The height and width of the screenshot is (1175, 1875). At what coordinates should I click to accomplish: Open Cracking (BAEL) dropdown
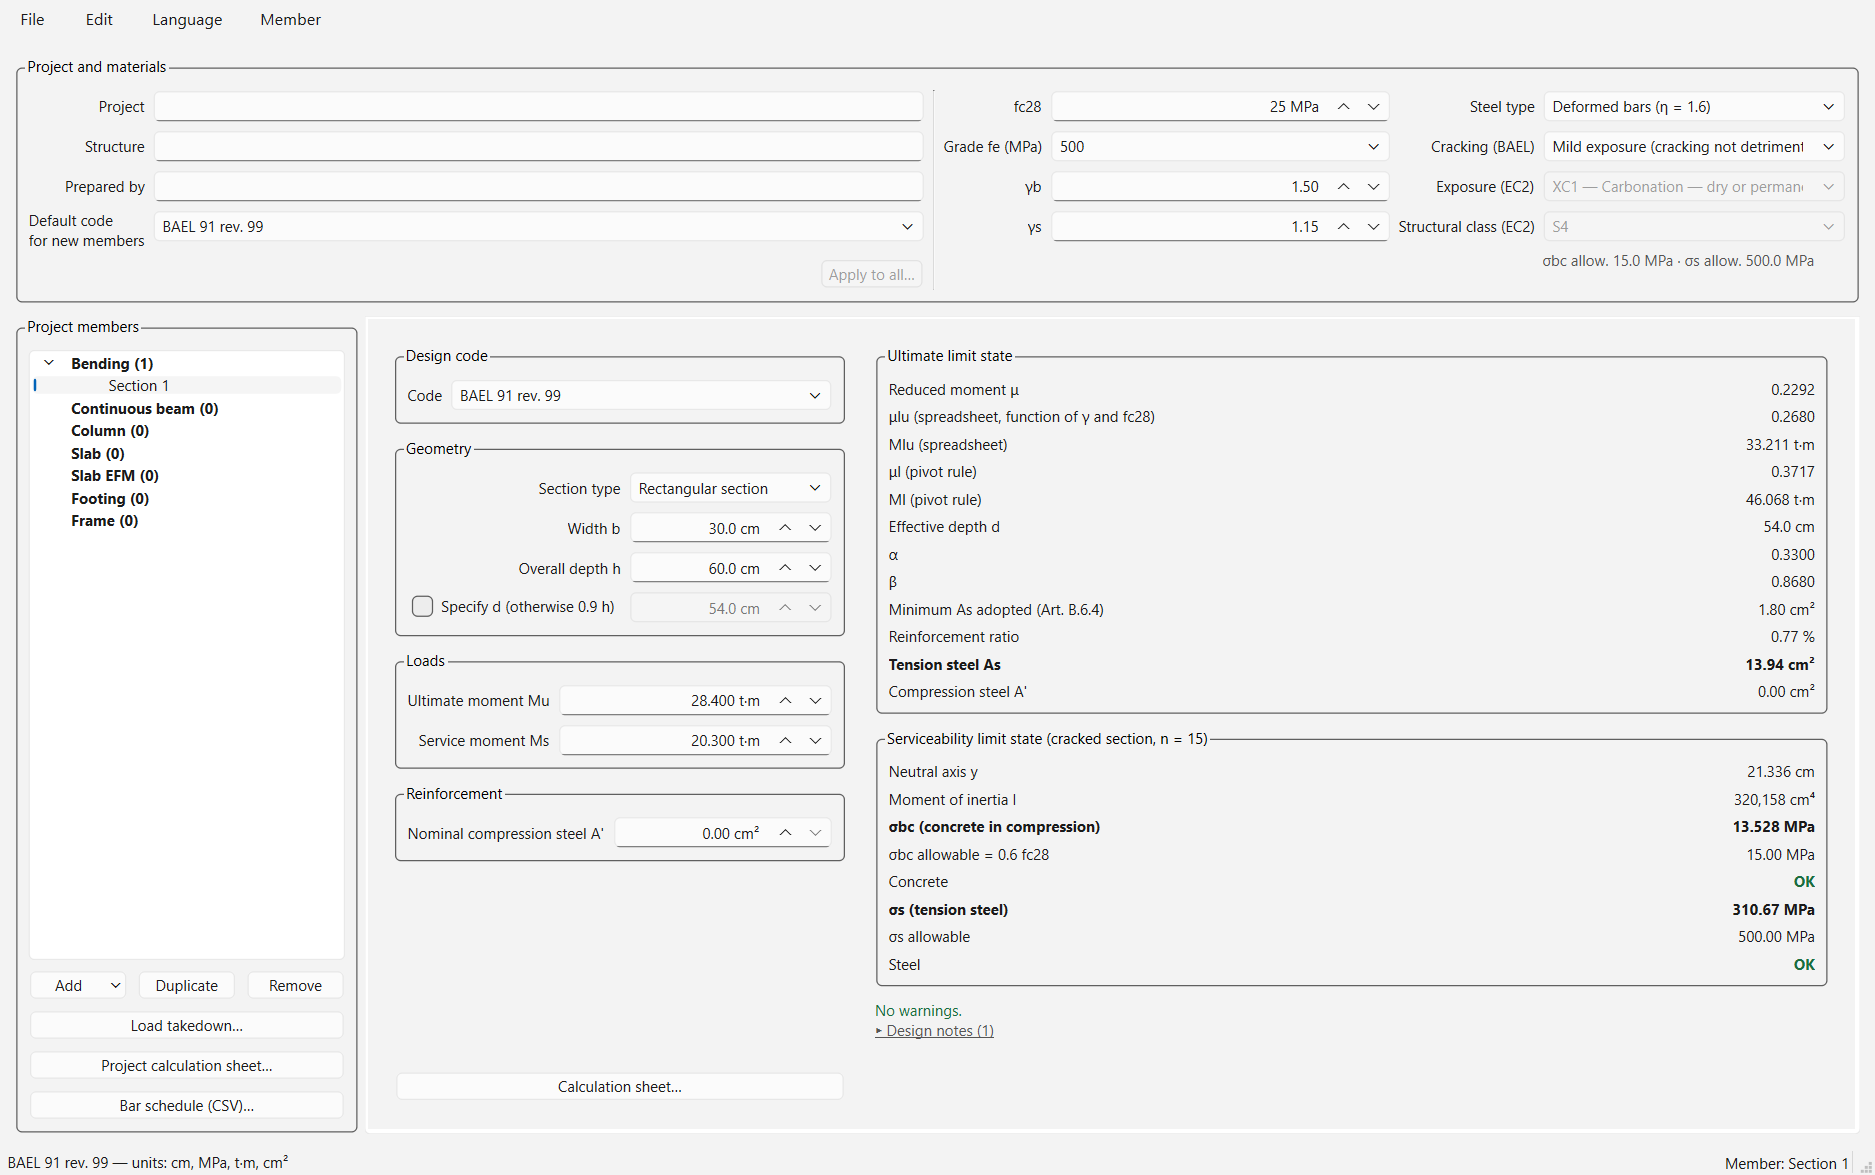pyautogui.click(x=1694, y=147)
